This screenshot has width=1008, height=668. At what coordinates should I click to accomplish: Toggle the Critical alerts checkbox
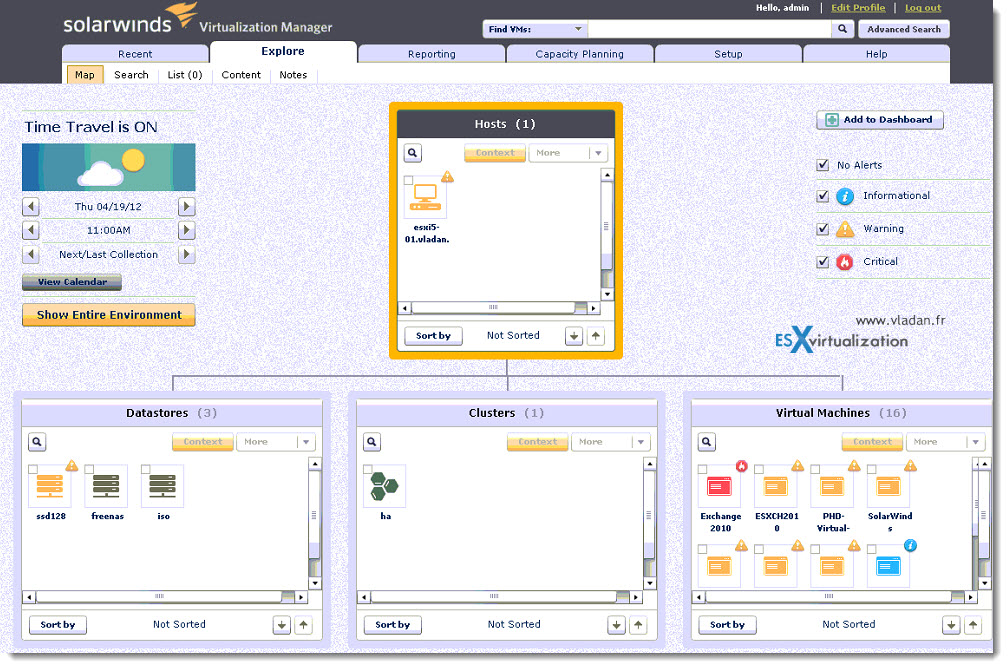[x=822, y=261]
